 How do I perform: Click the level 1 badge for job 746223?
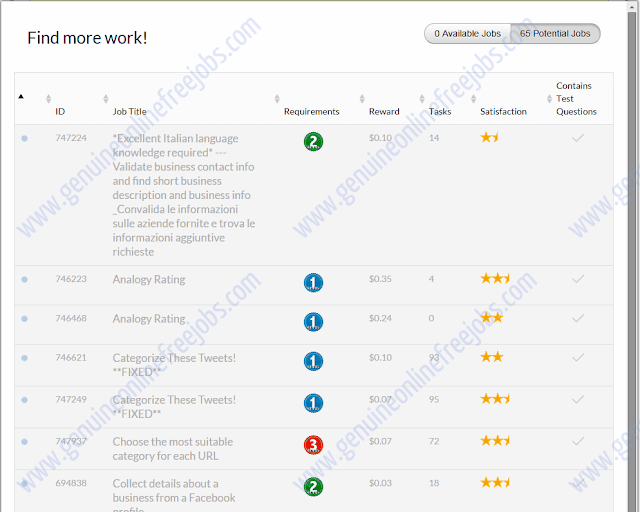pos(313,283)
